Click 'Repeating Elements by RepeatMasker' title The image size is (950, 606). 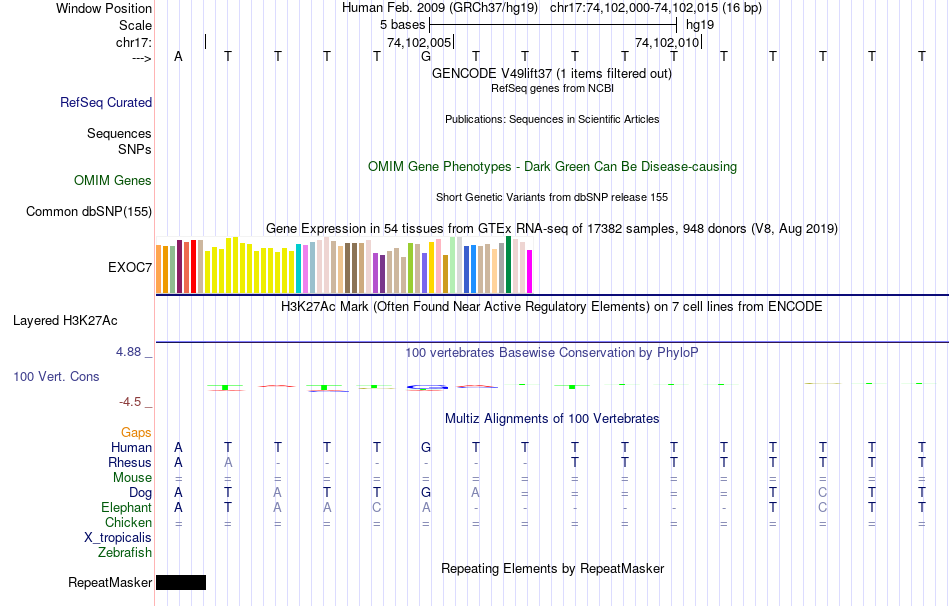(x=552, y=568)
